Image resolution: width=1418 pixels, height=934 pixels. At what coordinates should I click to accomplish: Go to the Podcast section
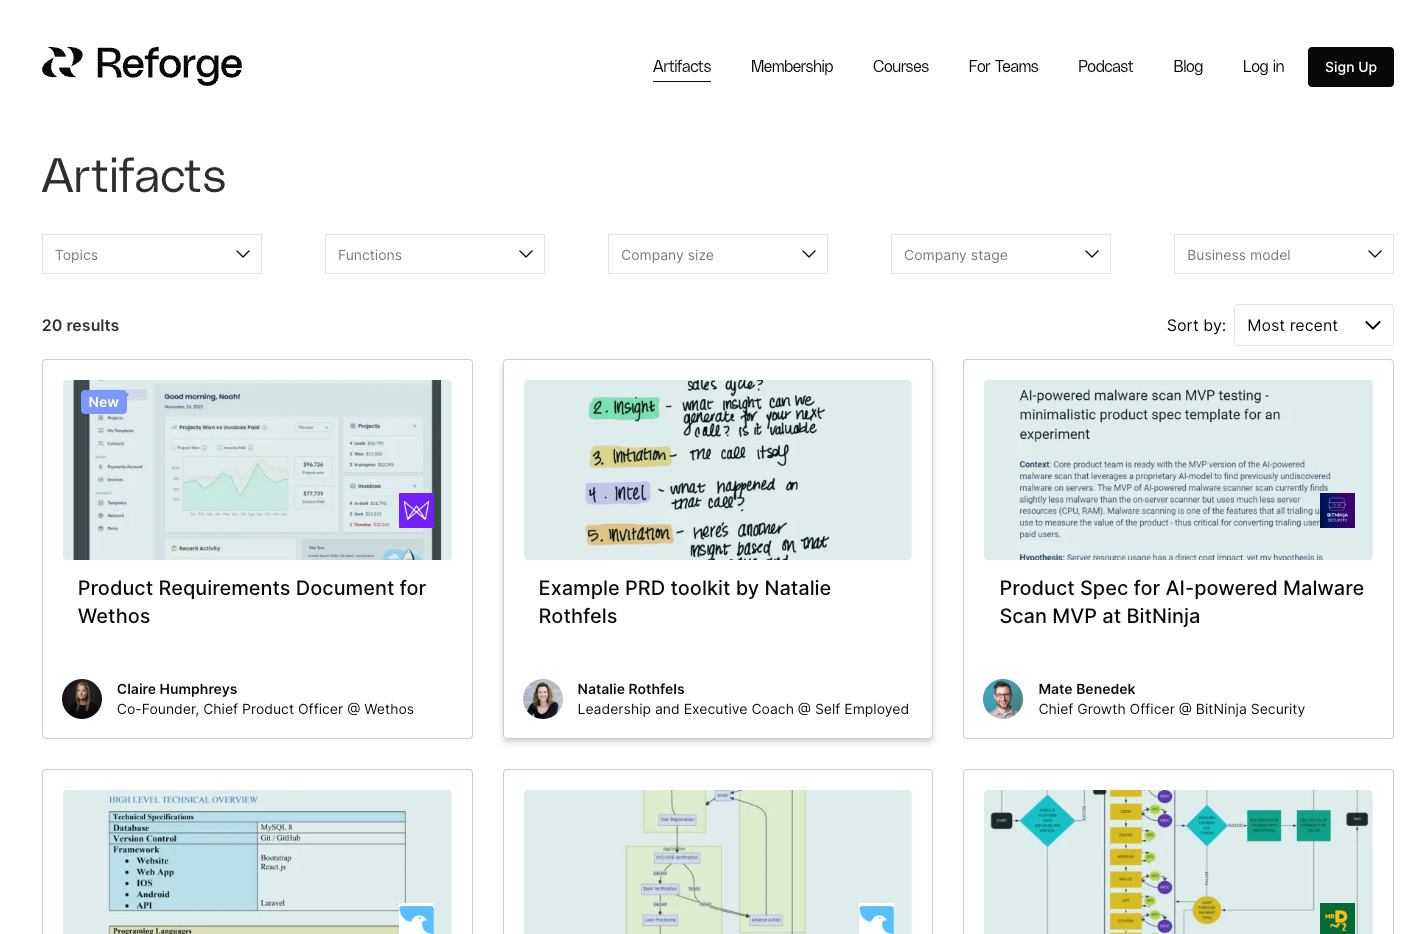(x=1106, y=67)
